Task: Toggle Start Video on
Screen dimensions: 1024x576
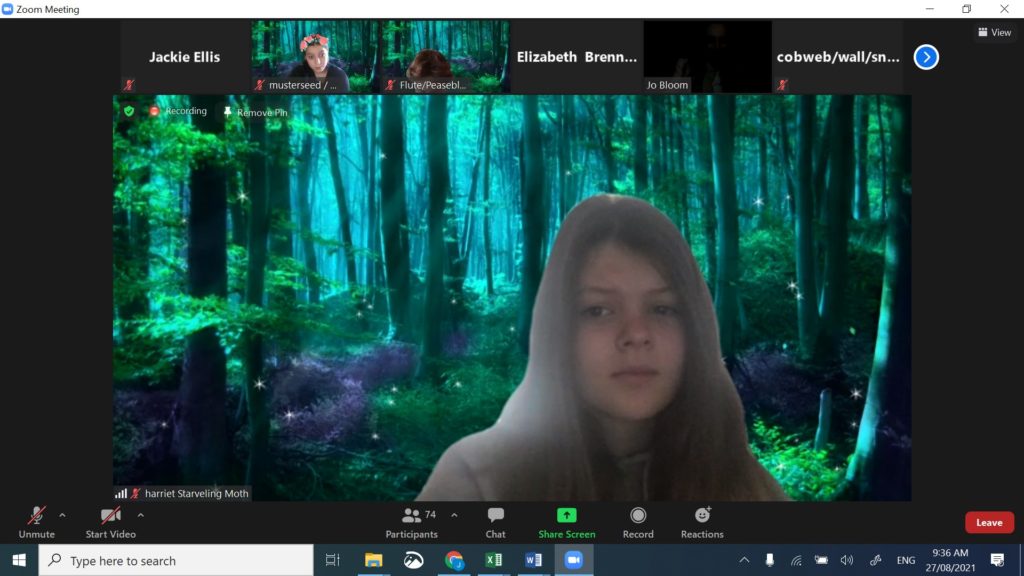Action: (110, 522)
